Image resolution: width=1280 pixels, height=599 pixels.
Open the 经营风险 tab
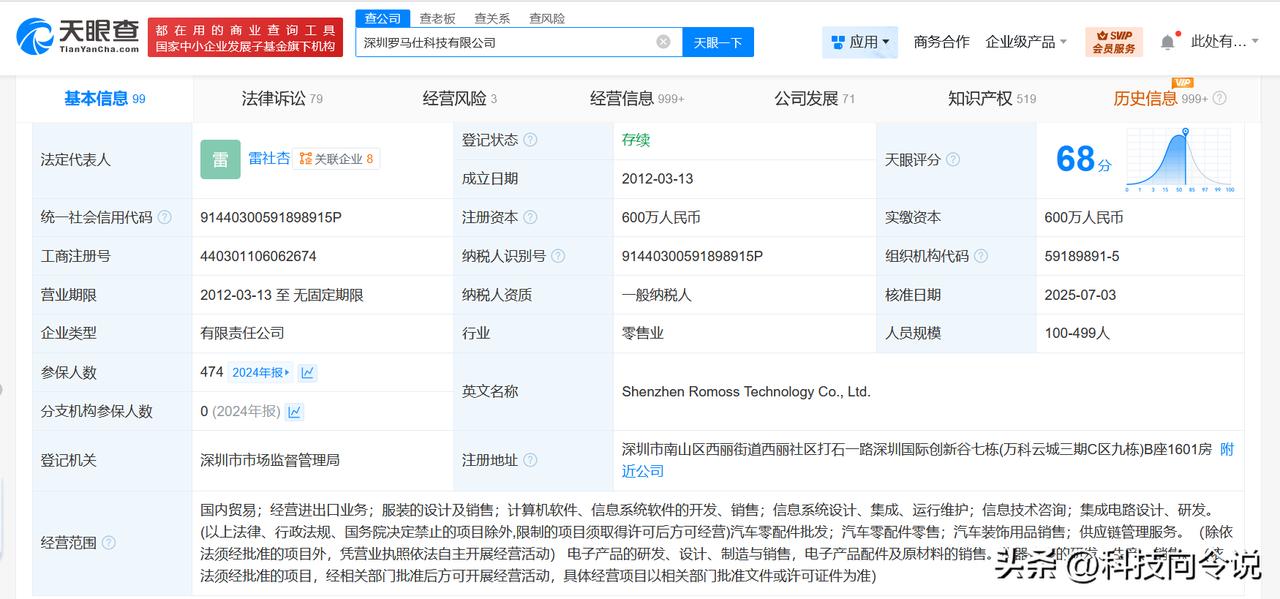point(460,98)
